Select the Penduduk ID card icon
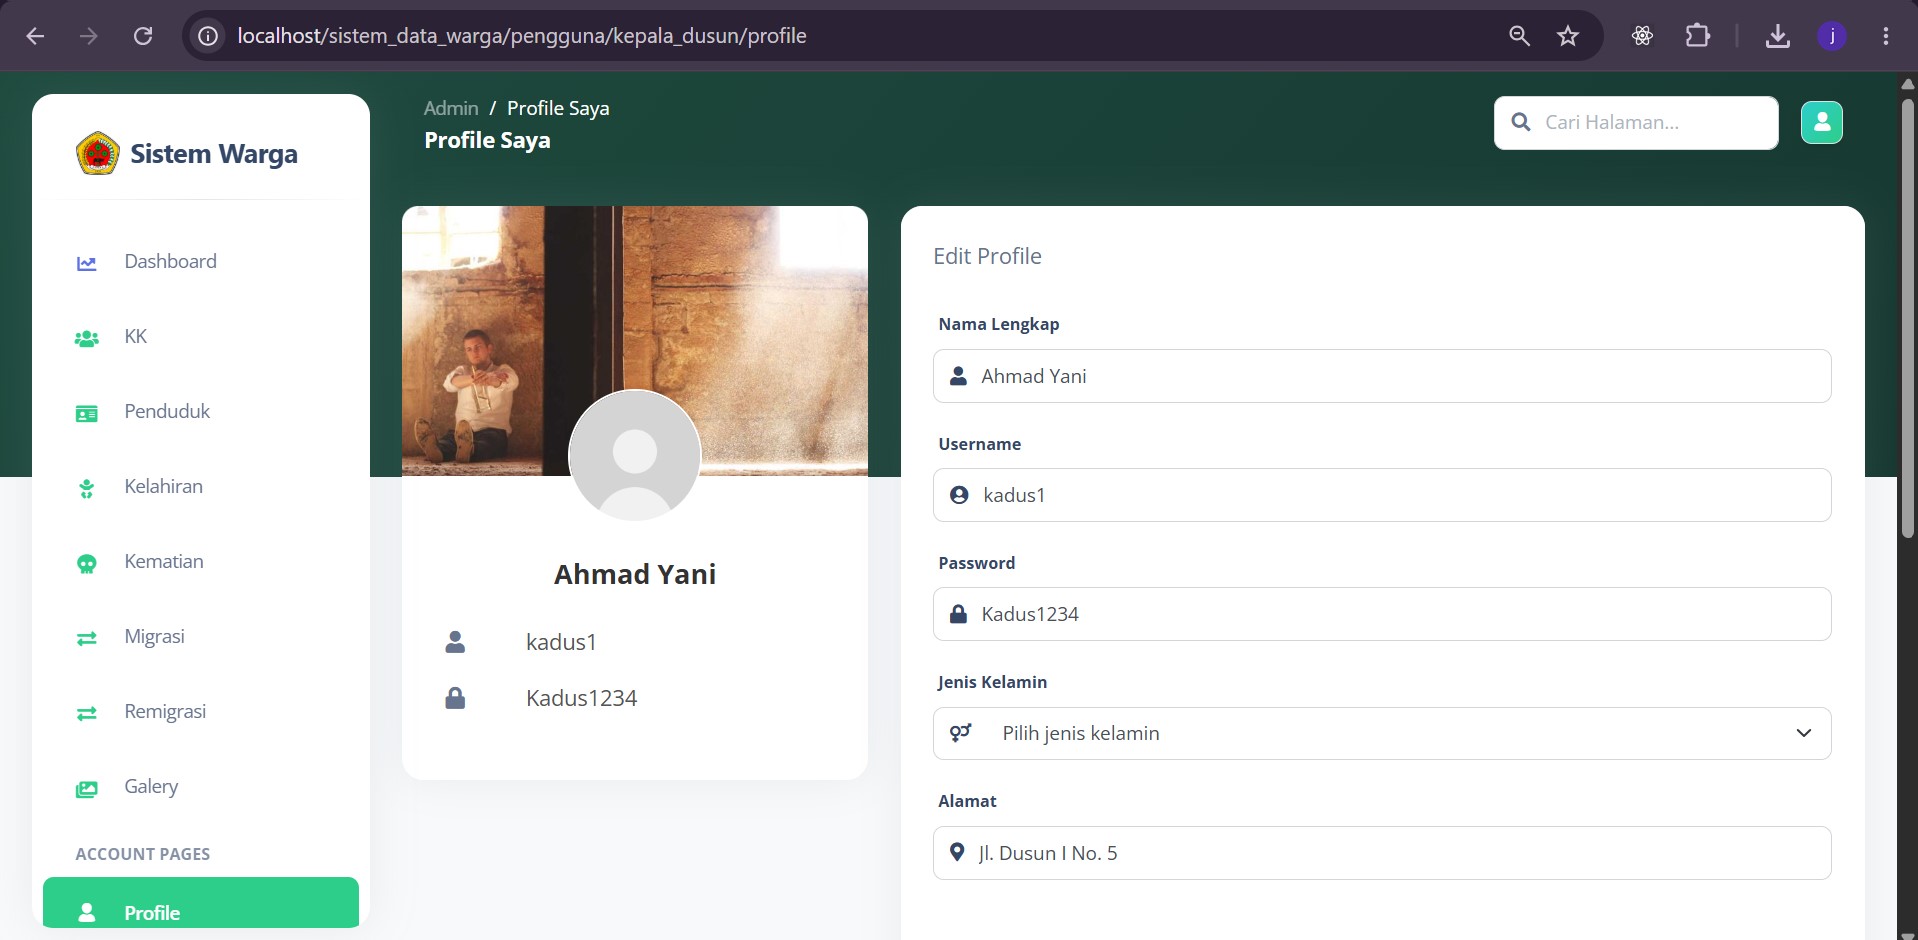Screen dimensions: 1918x940 click(x=87, y=413)
